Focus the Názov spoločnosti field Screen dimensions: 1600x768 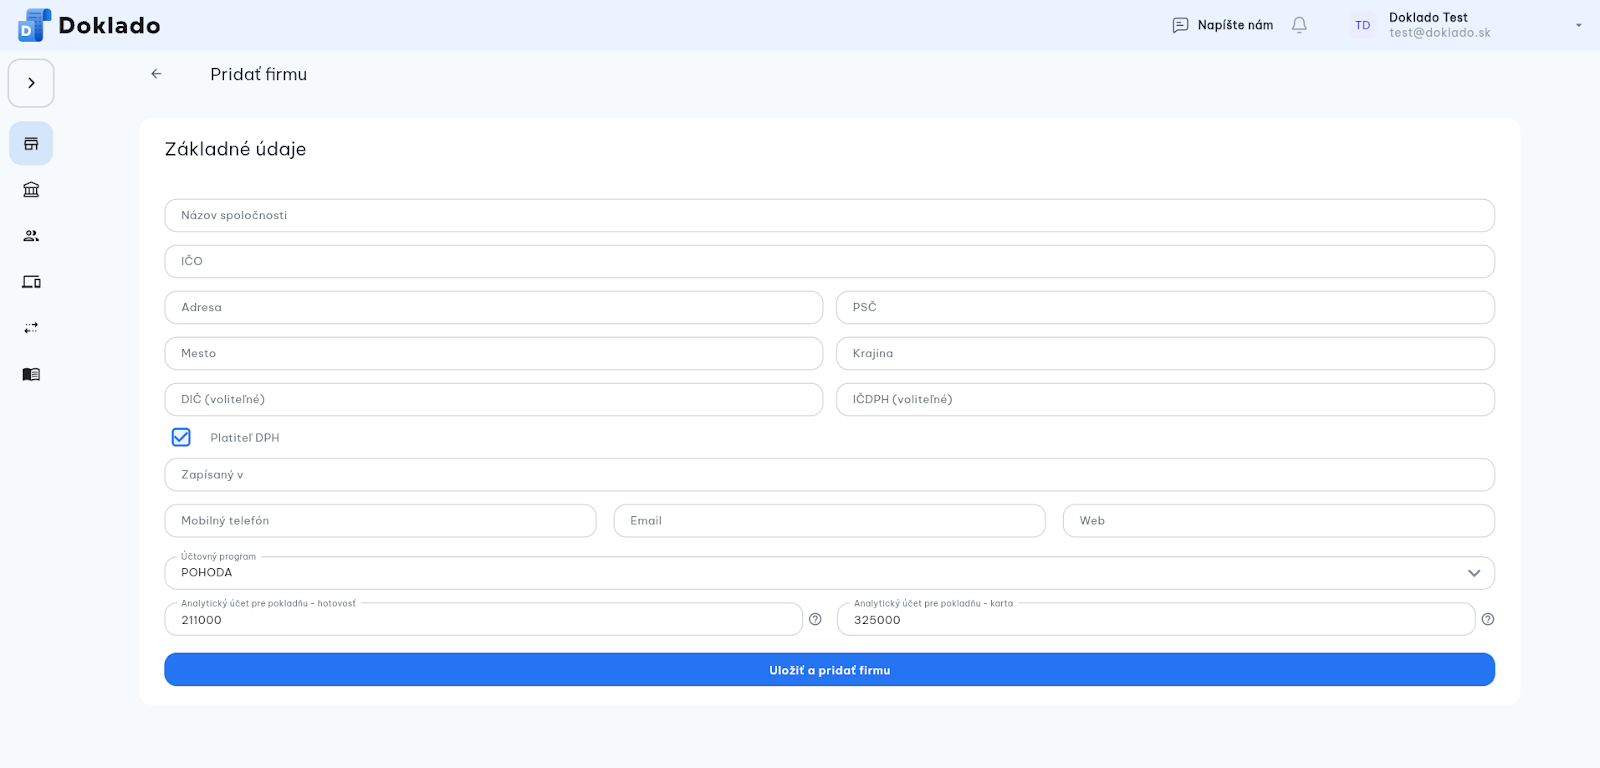tap(829, 215)
